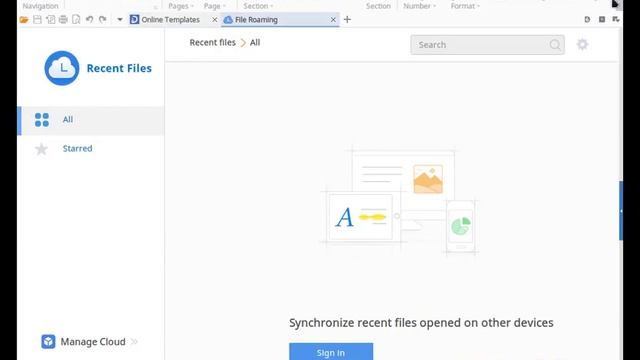Click the blue collapse handle on right edge
Image resolution: width=640 pixels, height=360 pixels.
point(621,211)
